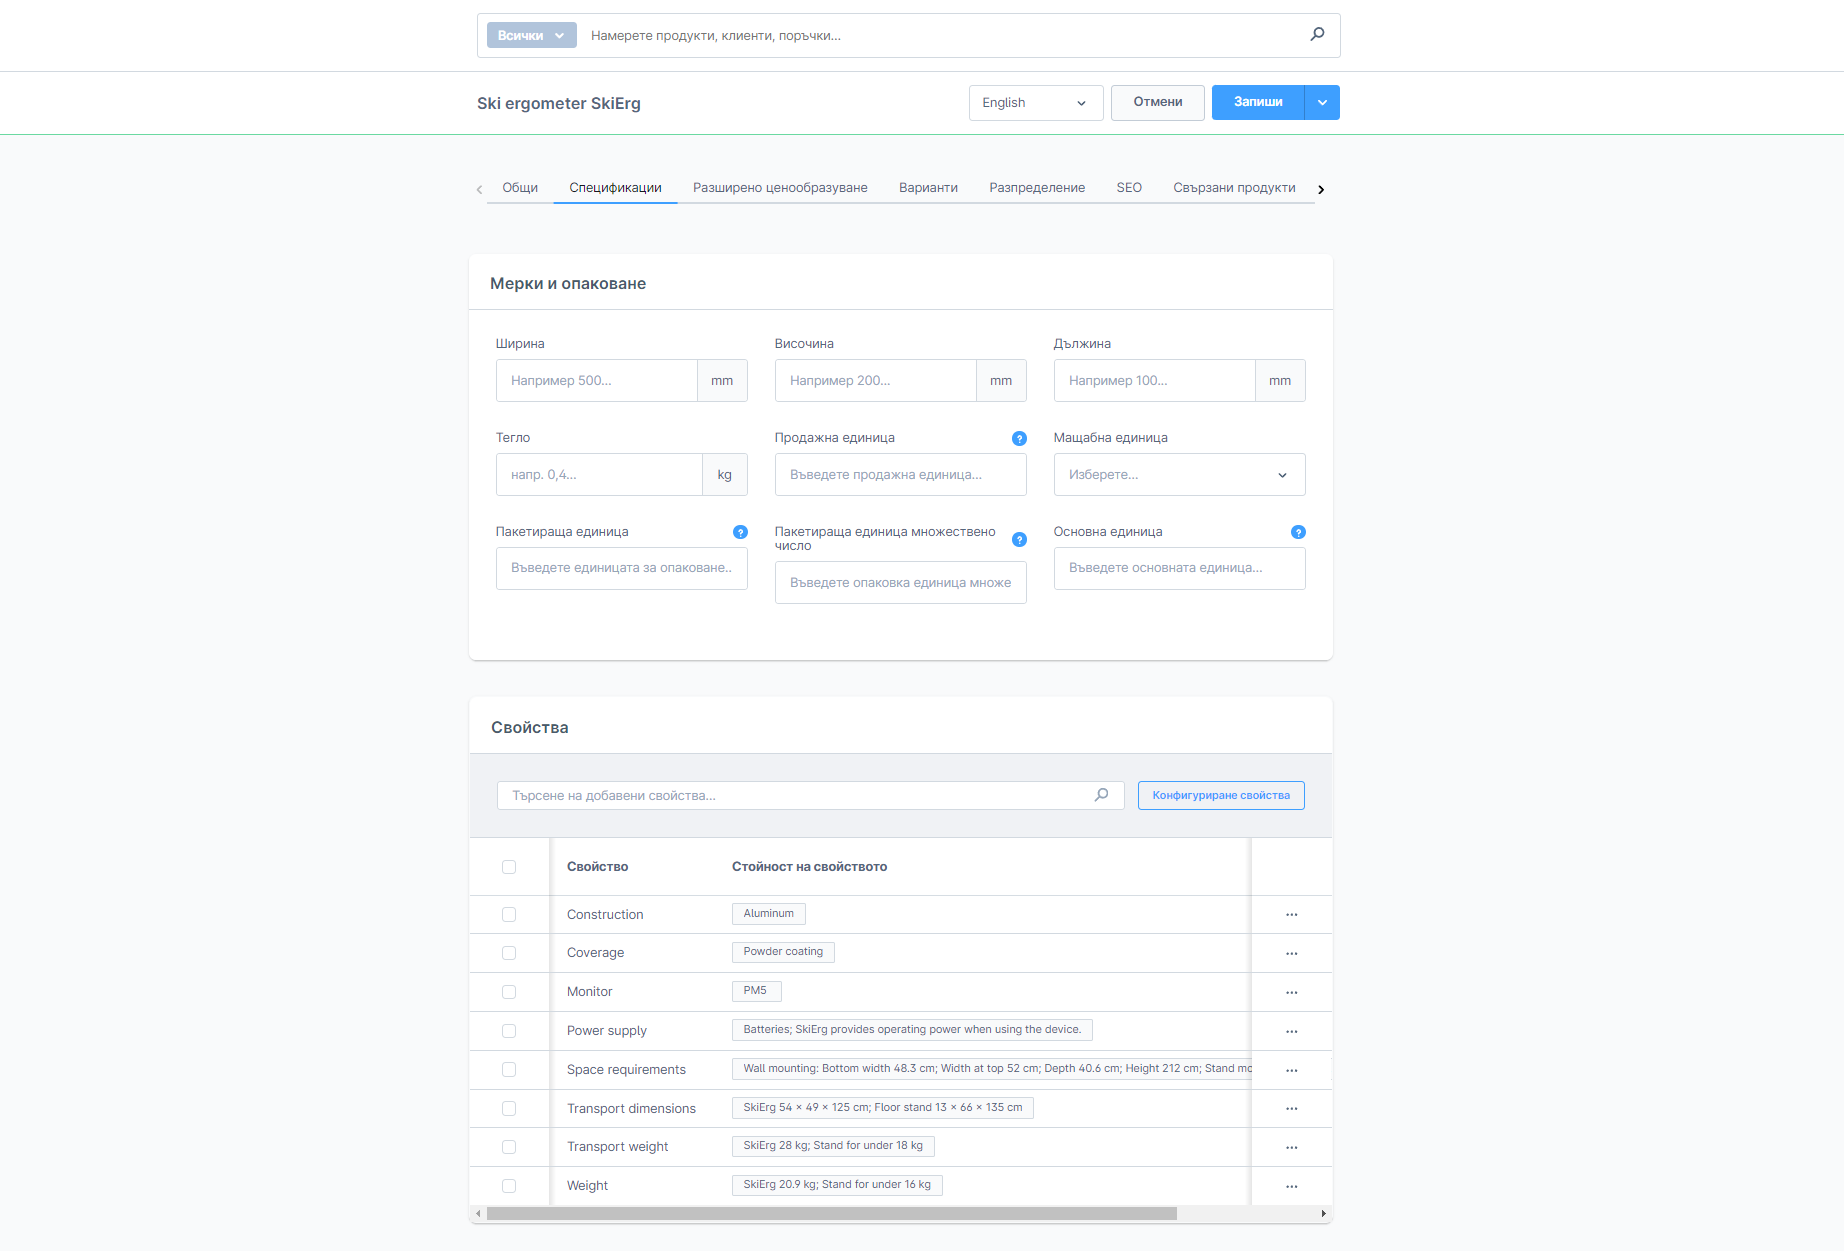Click the horizontal scrollbar under the properties table
Viewport: 1844px width, 1251px height.
pyautogui.click(x=830, y=1214)
